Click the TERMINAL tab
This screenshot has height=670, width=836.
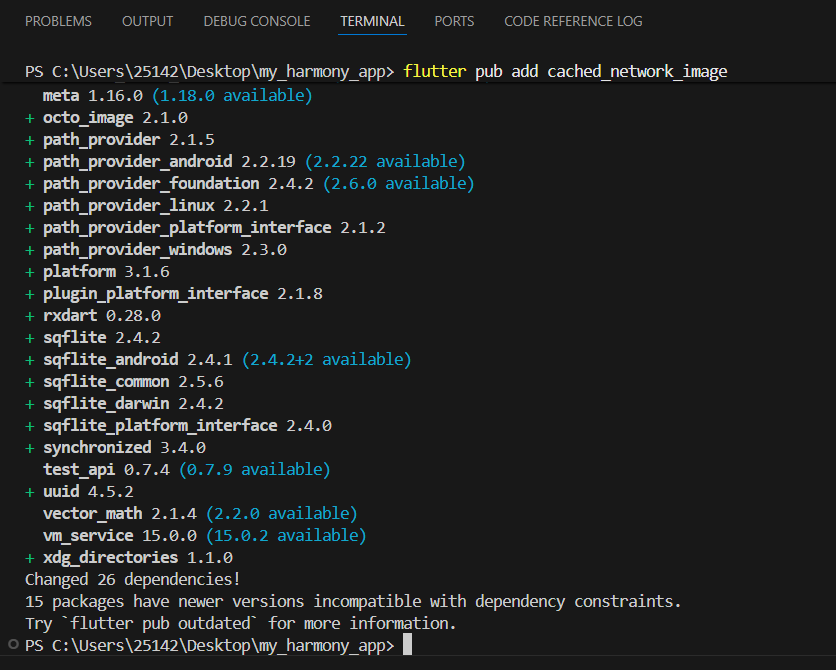(x=372, y=21)
